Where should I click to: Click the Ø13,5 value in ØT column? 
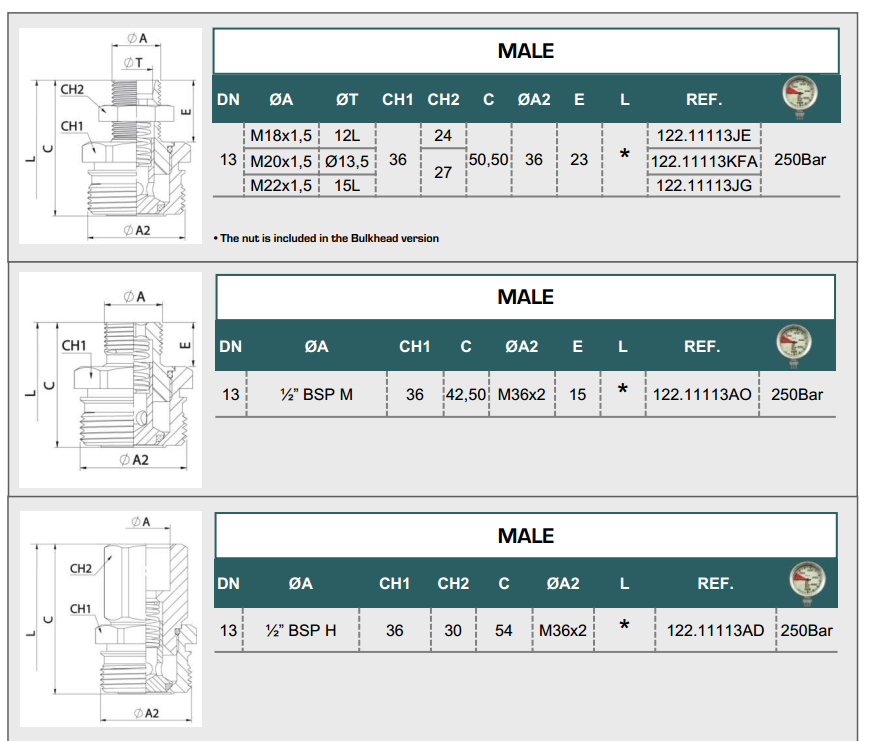pos(347,160)
